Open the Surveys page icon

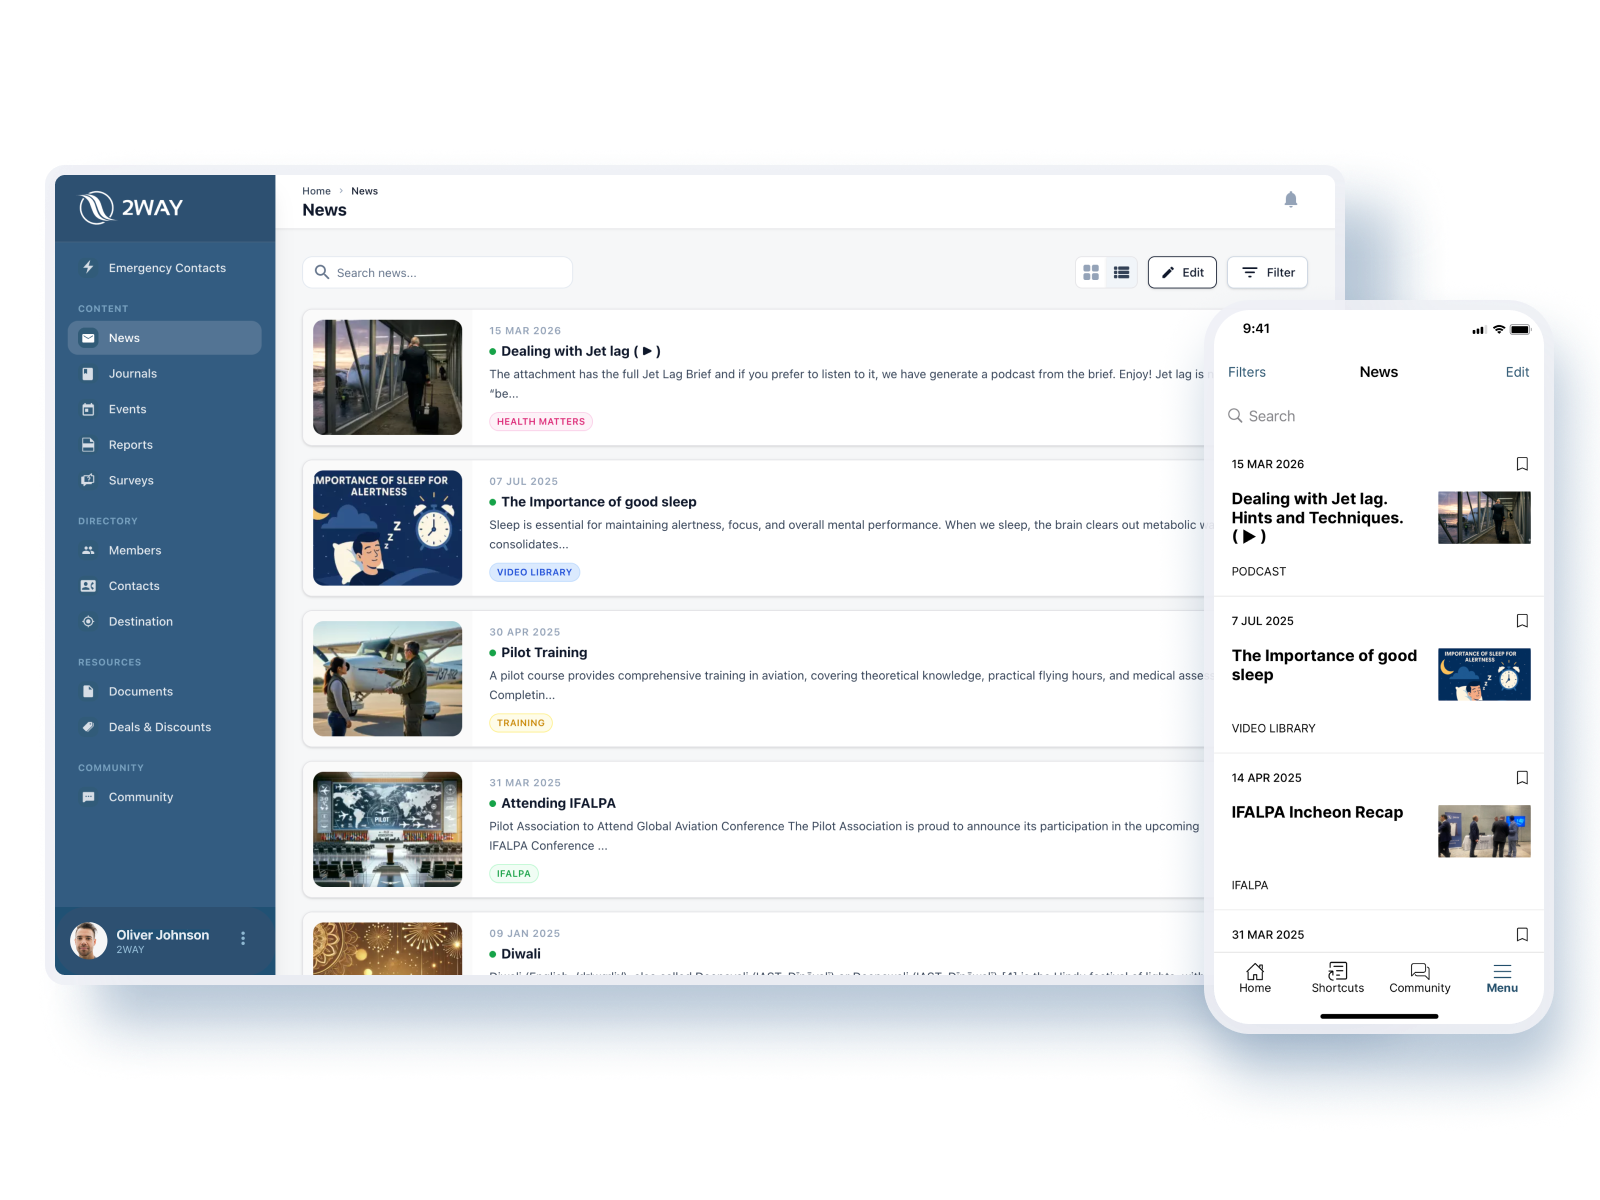pos(88,480)
